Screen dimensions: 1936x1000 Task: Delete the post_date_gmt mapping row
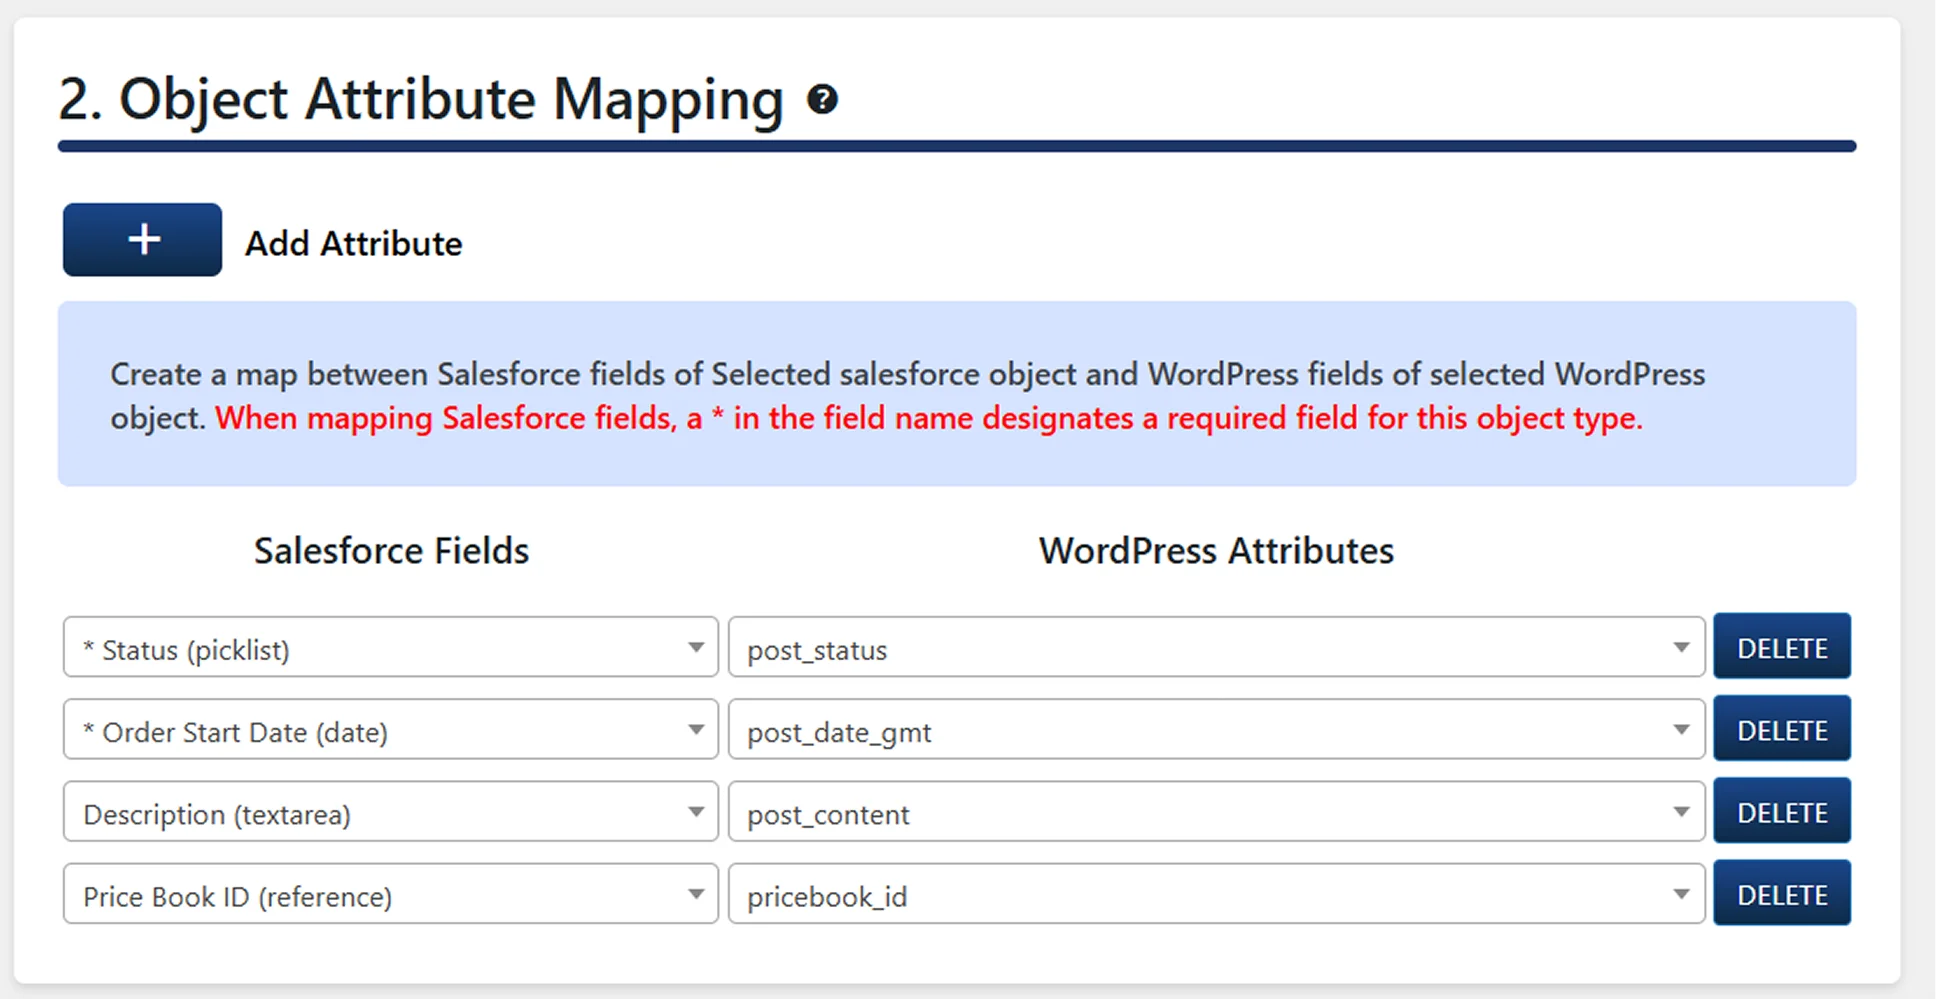click(x=1782, y=729)
